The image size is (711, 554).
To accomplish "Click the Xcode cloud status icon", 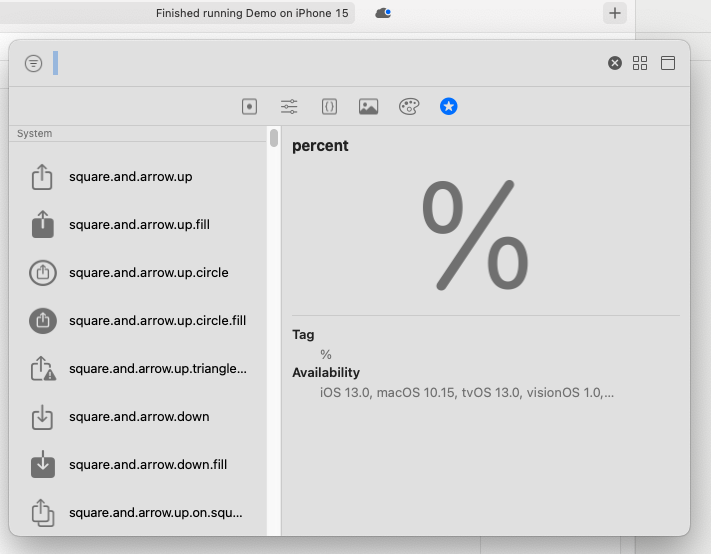I will (x=383, y=13).
